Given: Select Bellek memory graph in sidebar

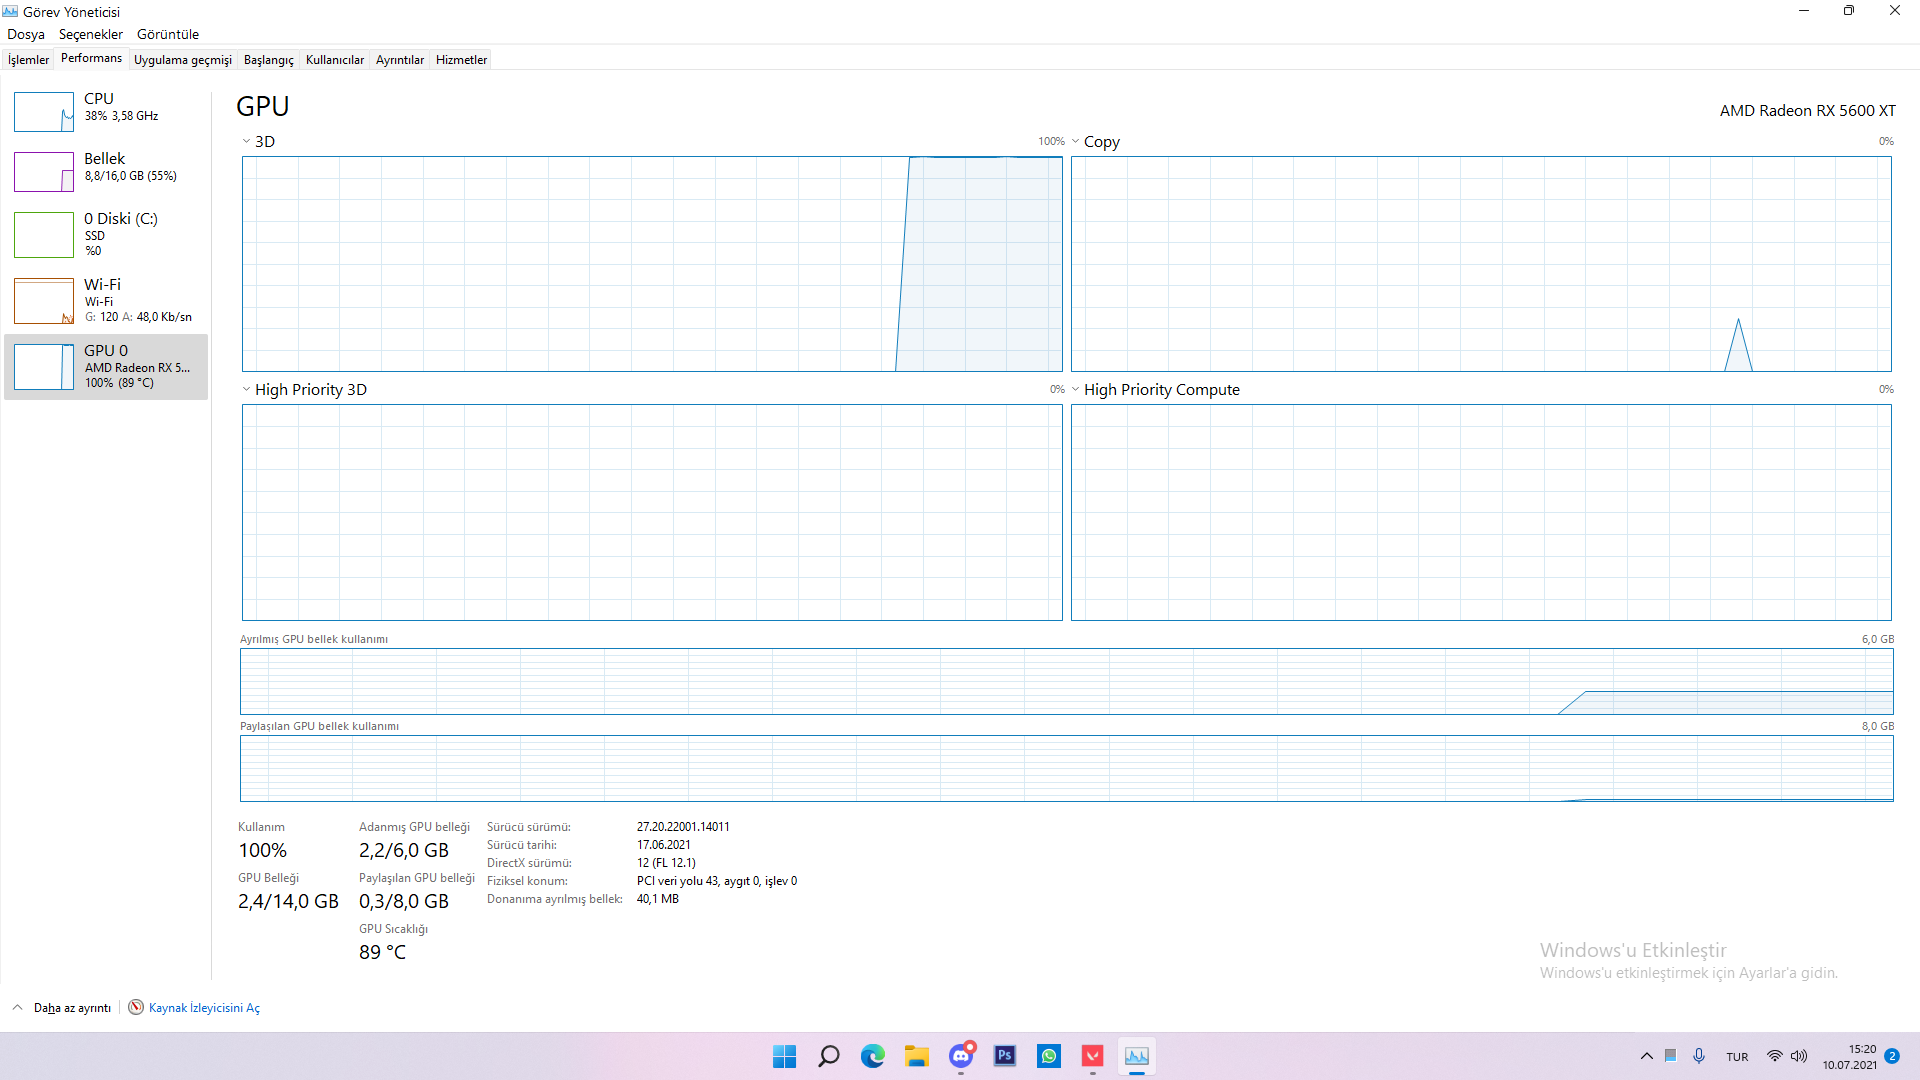Looking at the screenshot, I should click(x=44, y=172).
